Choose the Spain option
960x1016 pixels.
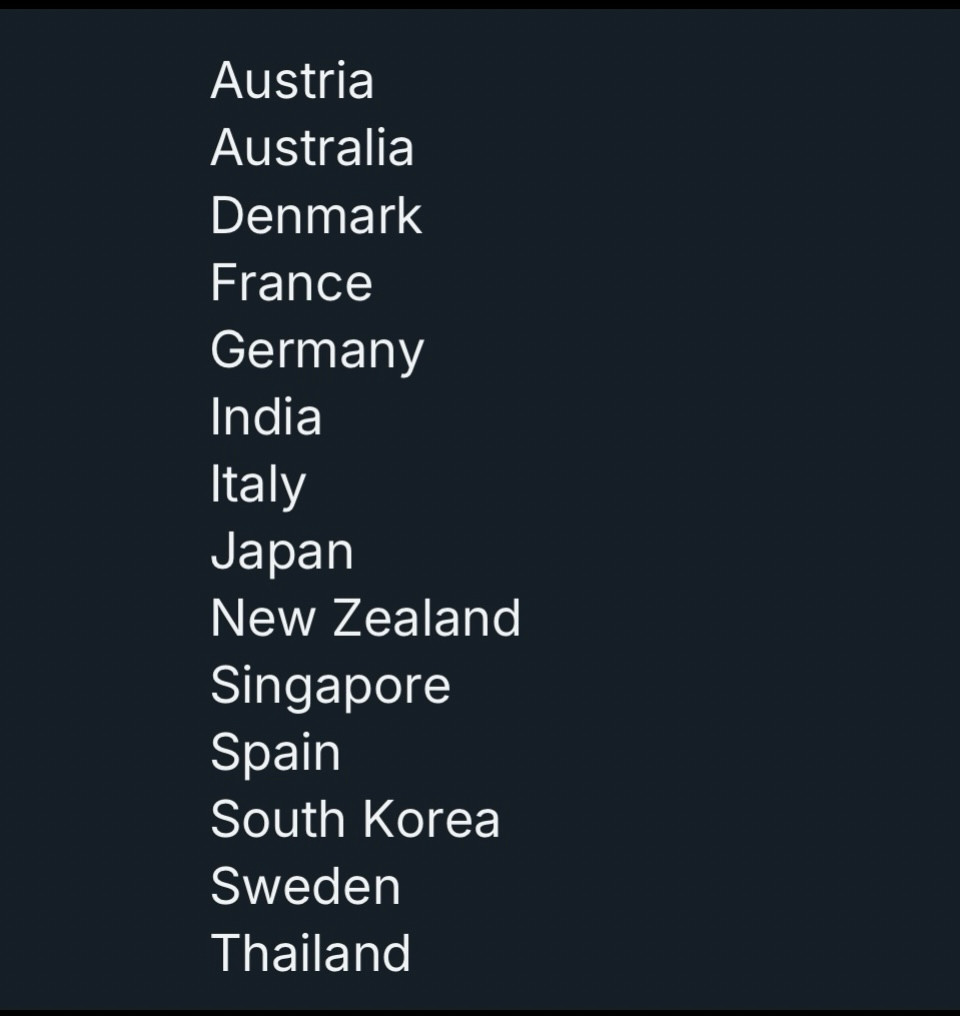275,754
